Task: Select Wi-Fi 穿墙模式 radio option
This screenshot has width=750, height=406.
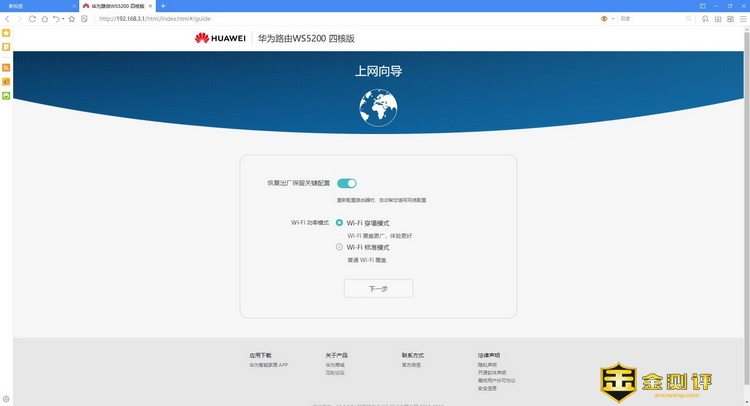Action: pos(340,222)
